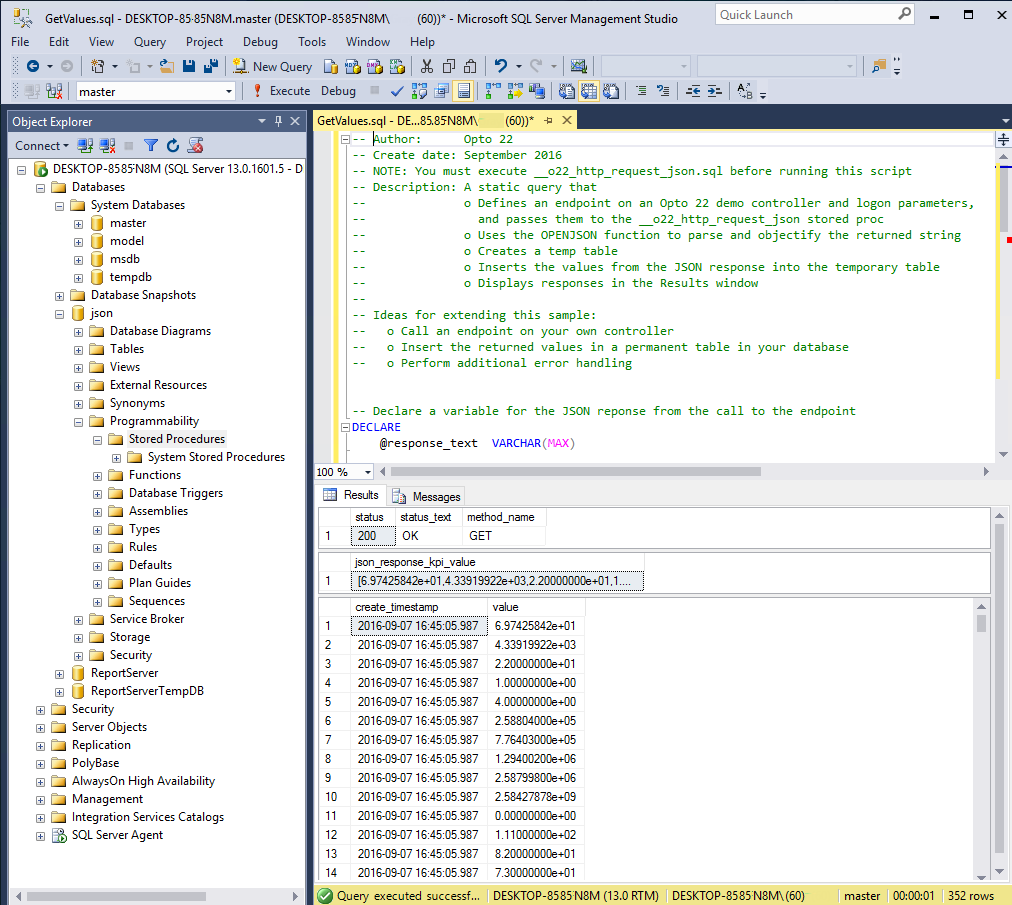The width and height of the screenshot is (1012, 905).
Task: Click the Object Explorer filter funnel icon
Action: pos(151,146)
